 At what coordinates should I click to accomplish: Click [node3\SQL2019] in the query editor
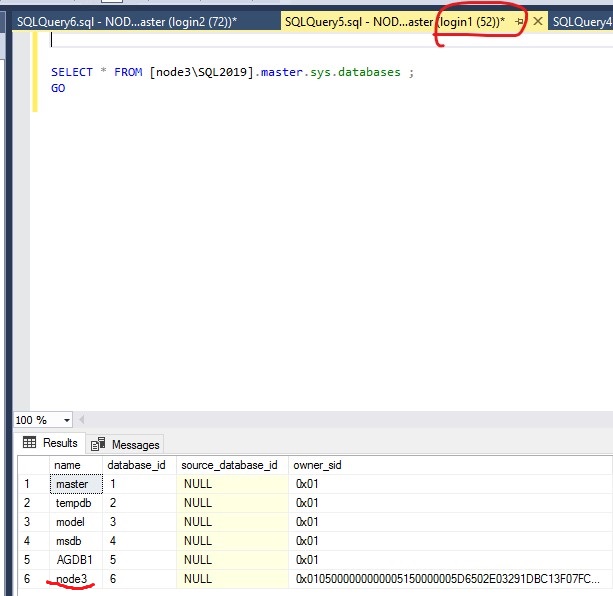[x=202, y=72]
